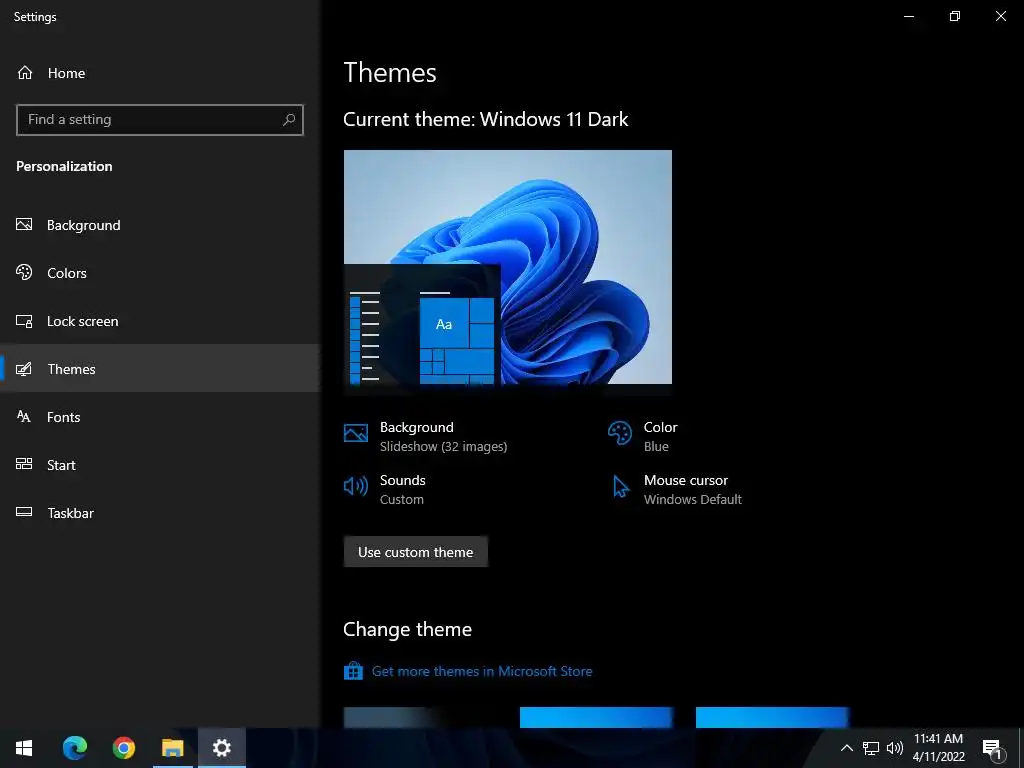Open the taskbar clock and date
The image size is (1024, 768).
coord(938,748)
